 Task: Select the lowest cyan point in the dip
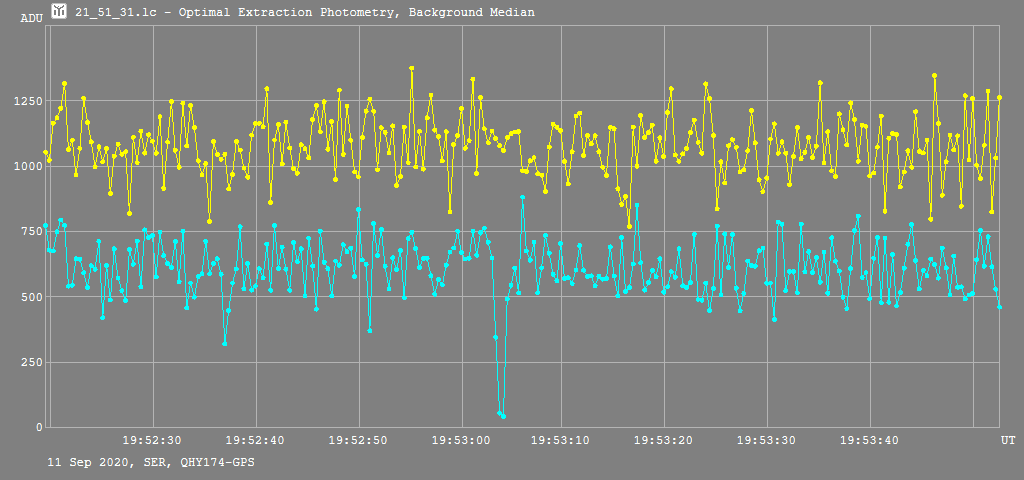(503, 416)
